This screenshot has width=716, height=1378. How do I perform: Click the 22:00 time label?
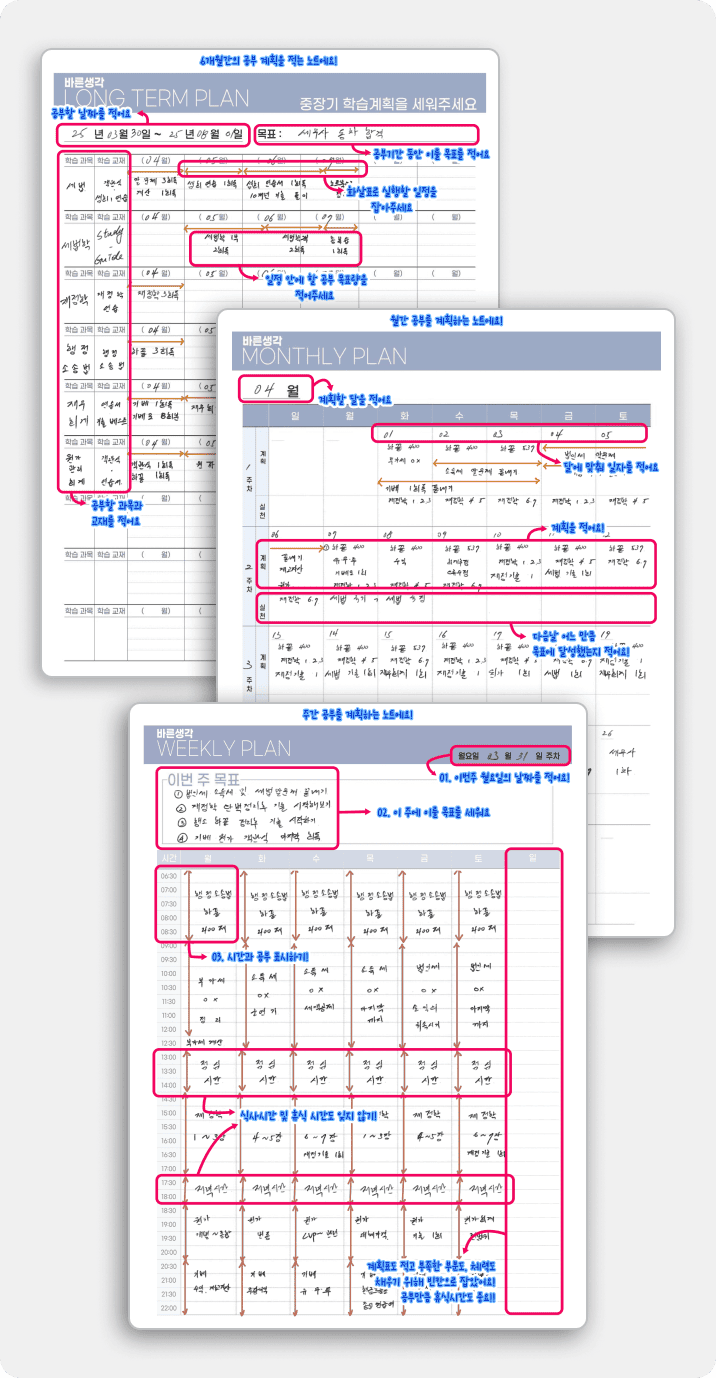pos(168,1308)
